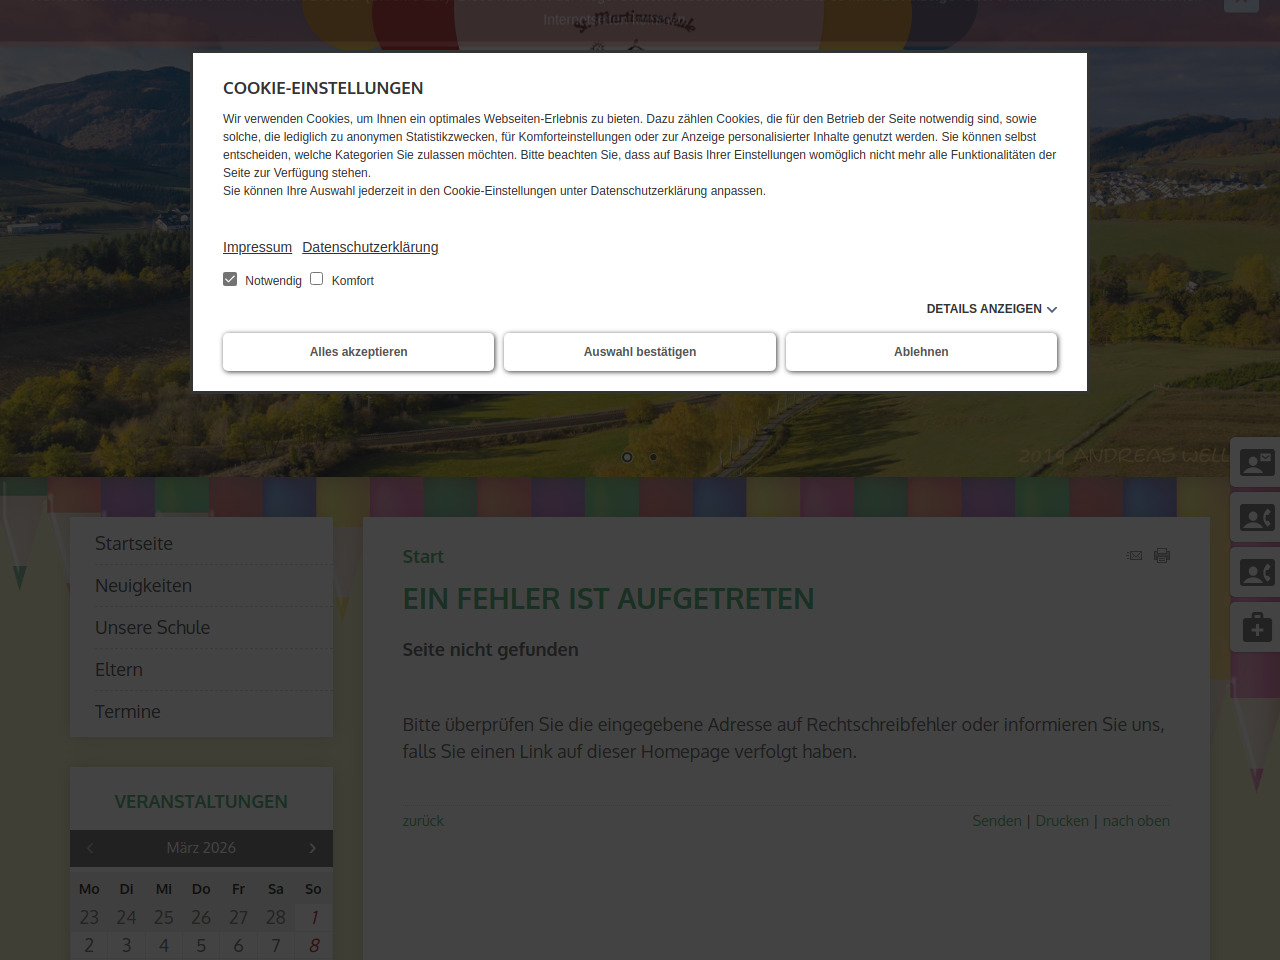Follow the Impressum link
This screenshot has height=960, width=1280.
click(257, 247)
